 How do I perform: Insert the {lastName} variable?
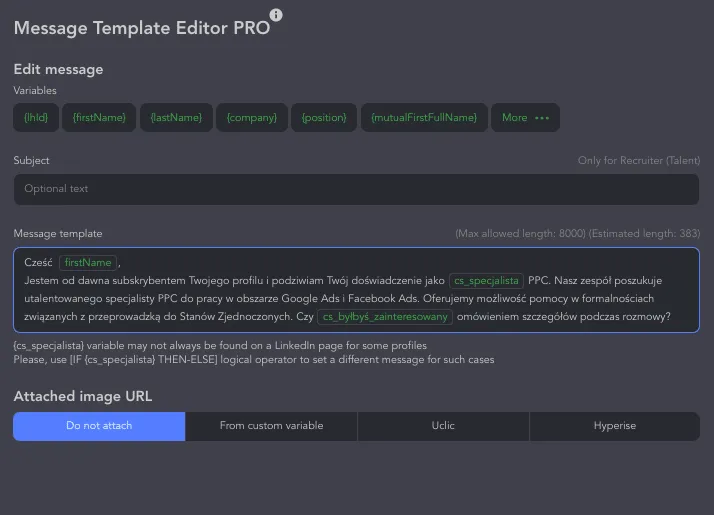pos(176,117)
